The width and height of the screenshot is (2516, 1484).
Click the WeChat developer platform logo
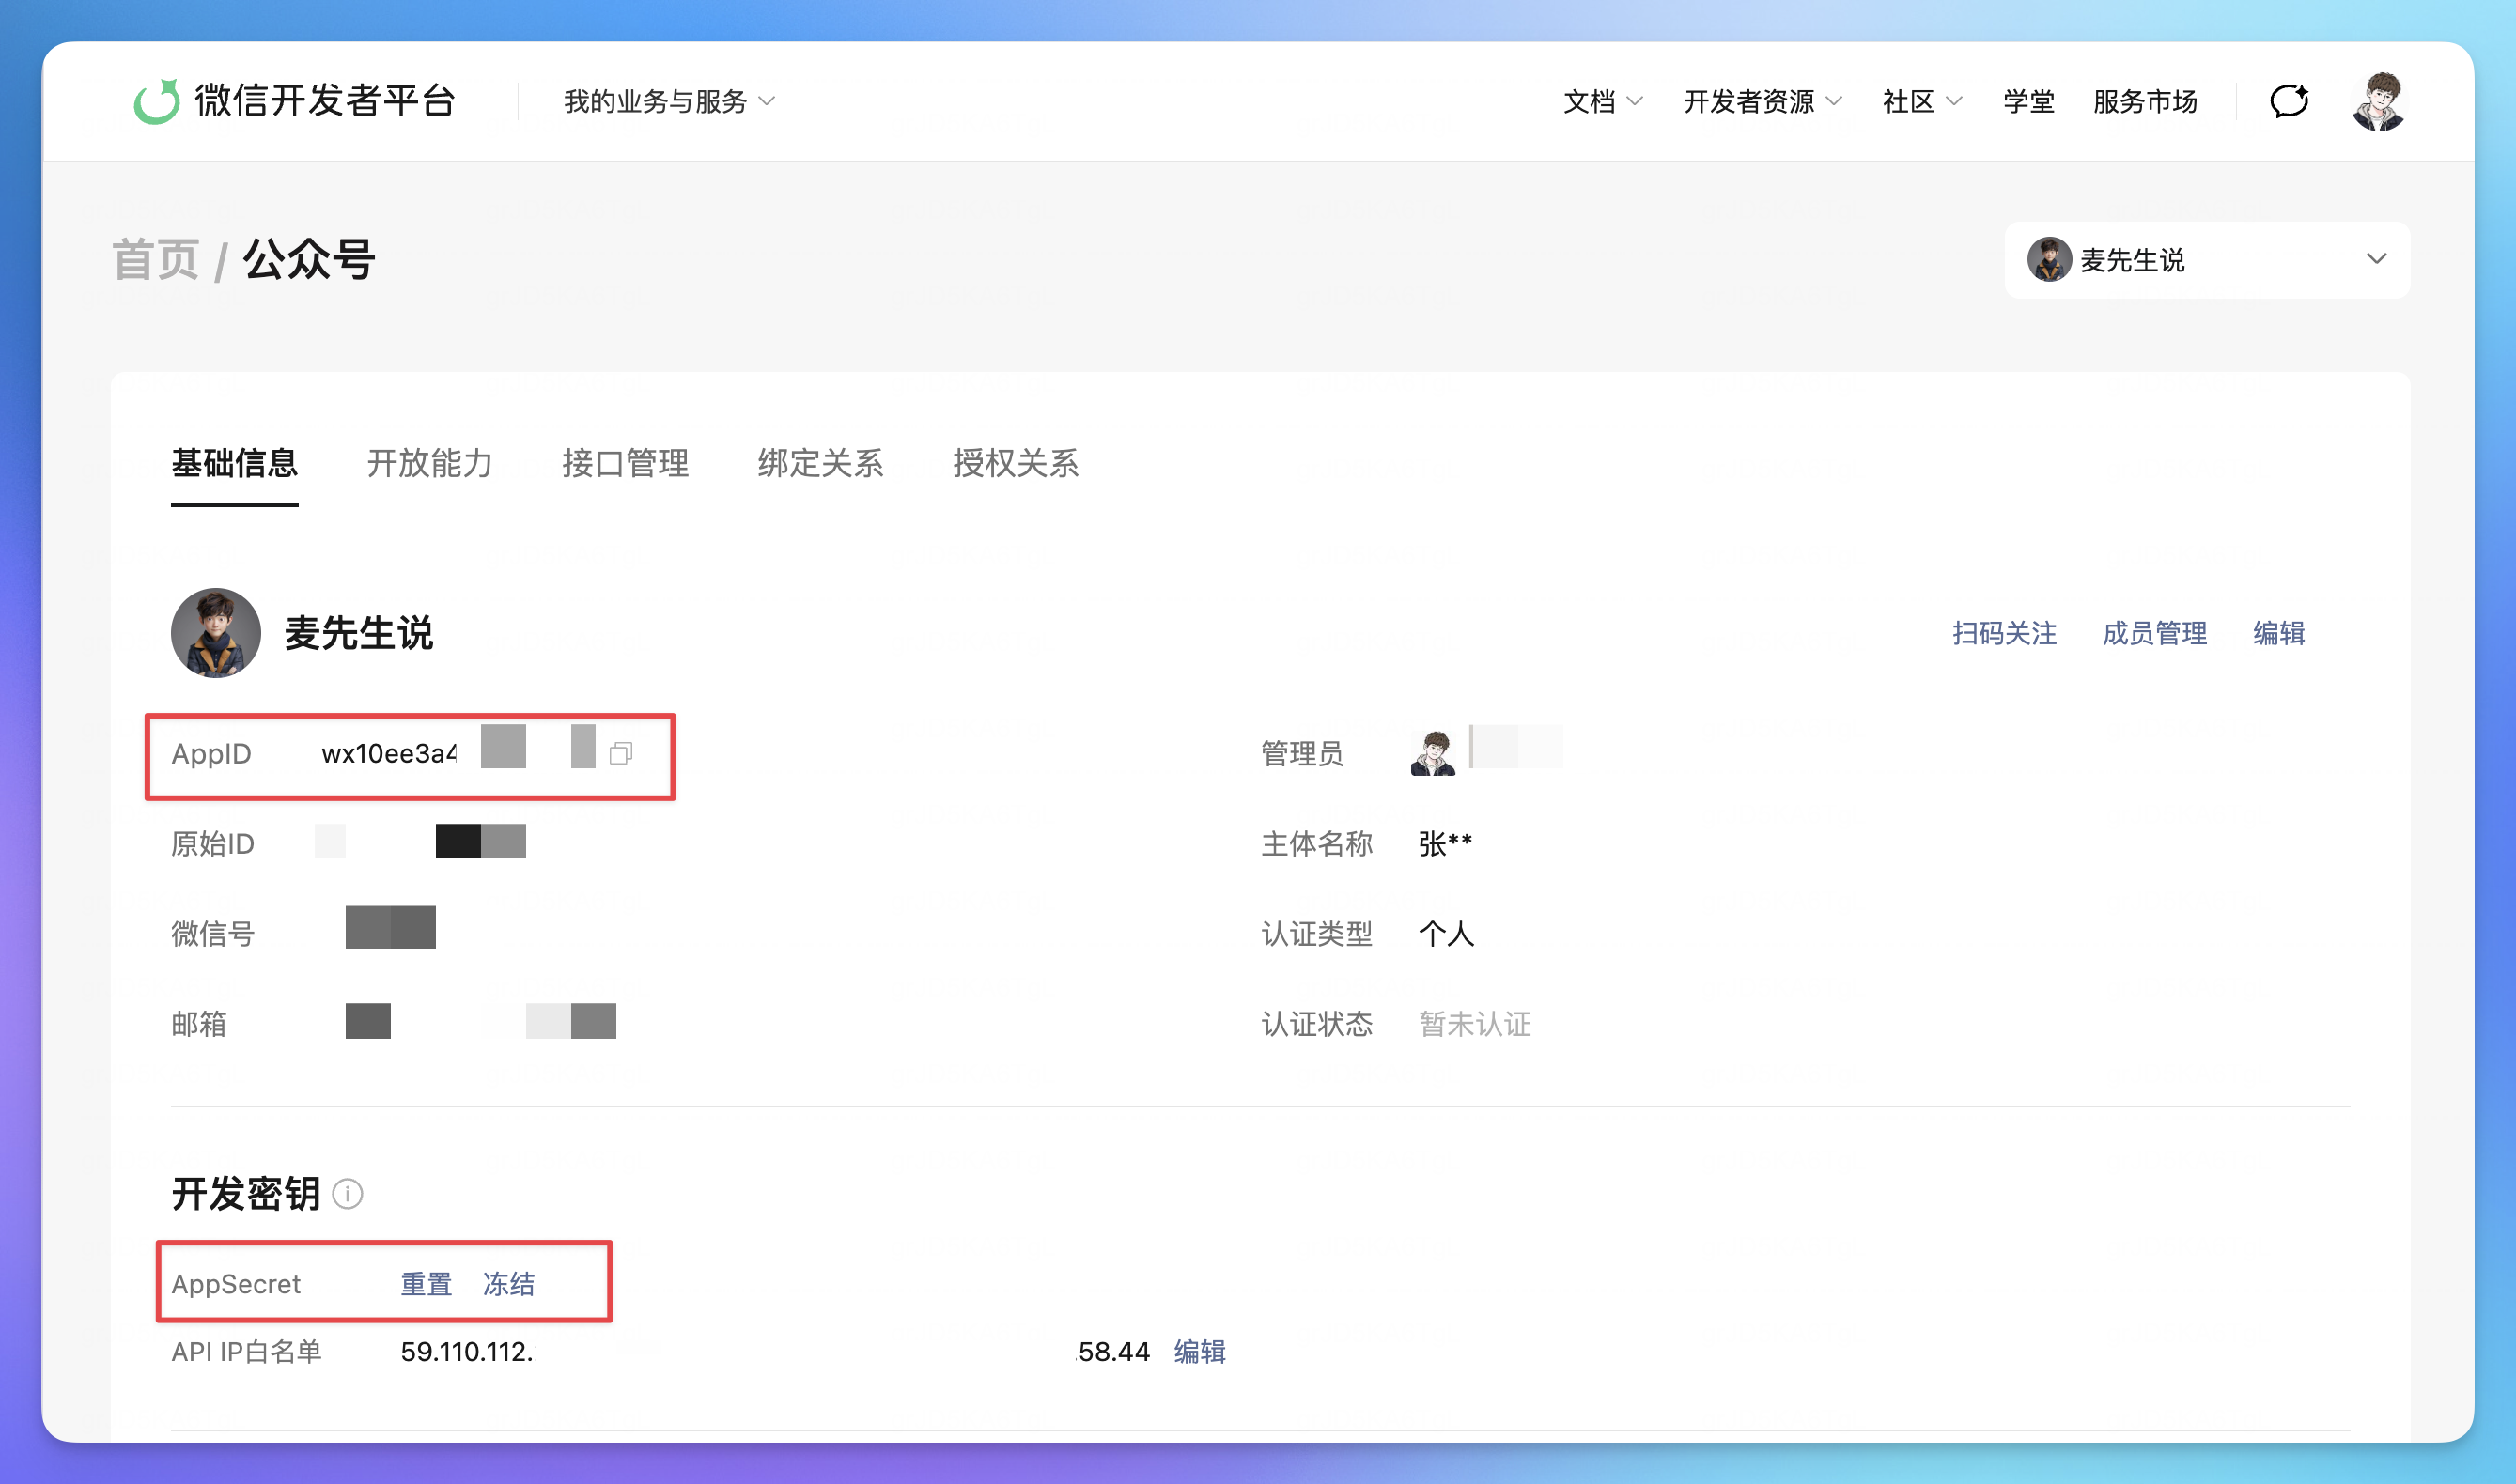296,101
